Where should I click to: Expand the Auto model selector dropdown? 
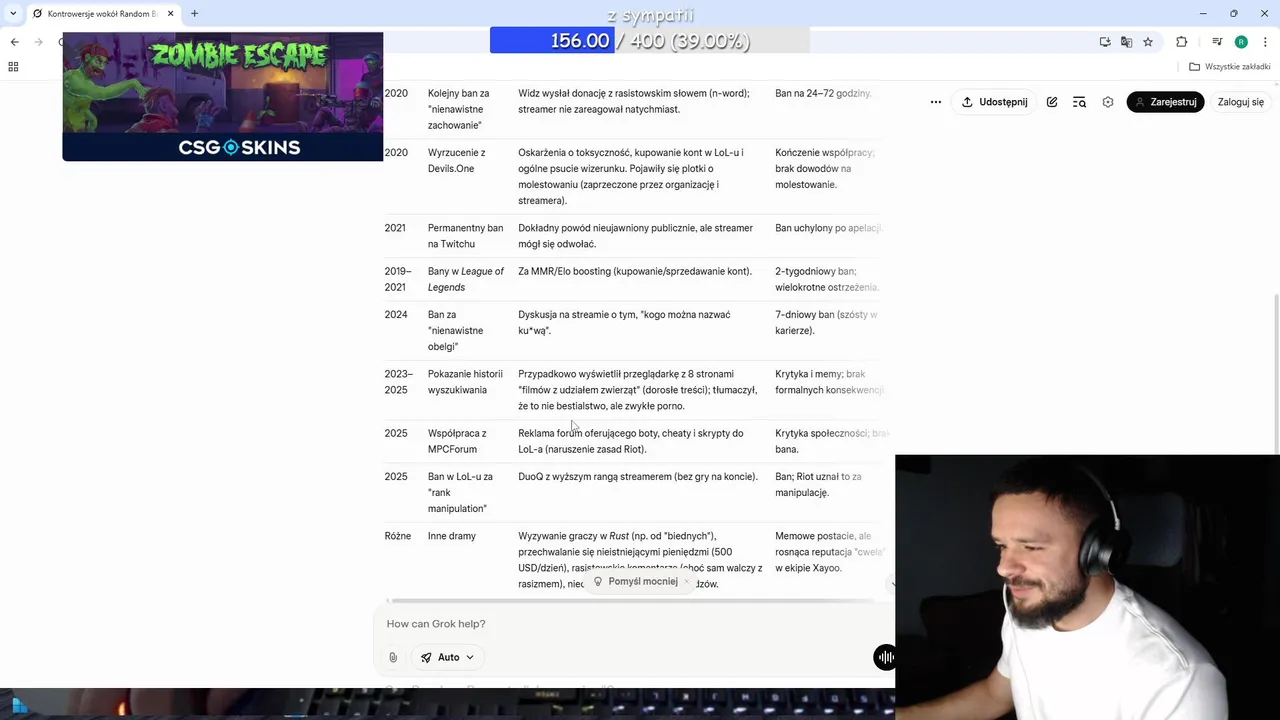[447, 657]
